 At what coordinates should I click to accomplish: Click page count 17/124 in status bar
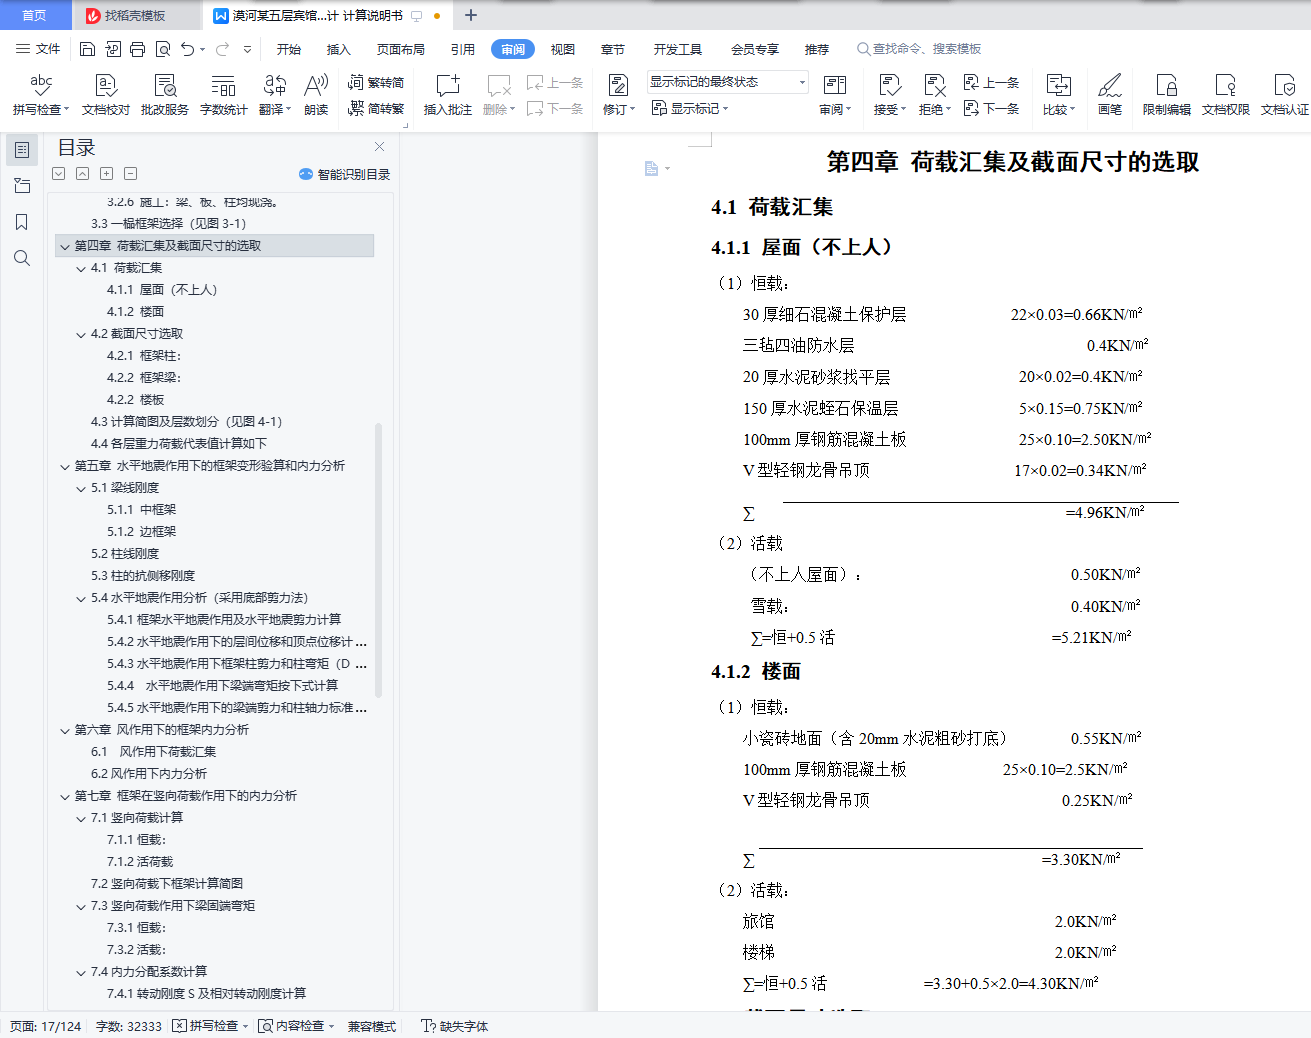click(46, 1026)
